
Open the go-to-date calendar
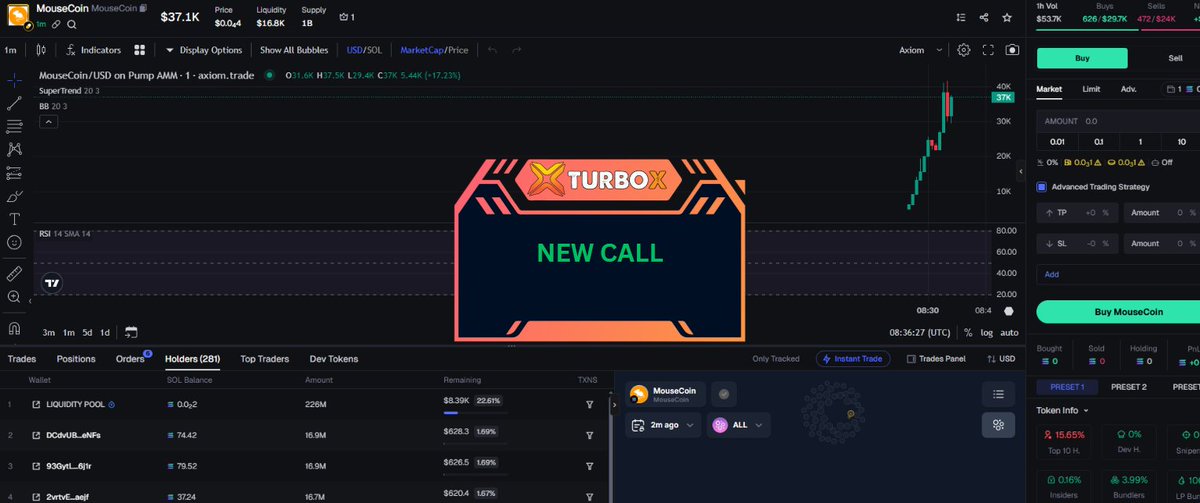click(x=131, y=332)
